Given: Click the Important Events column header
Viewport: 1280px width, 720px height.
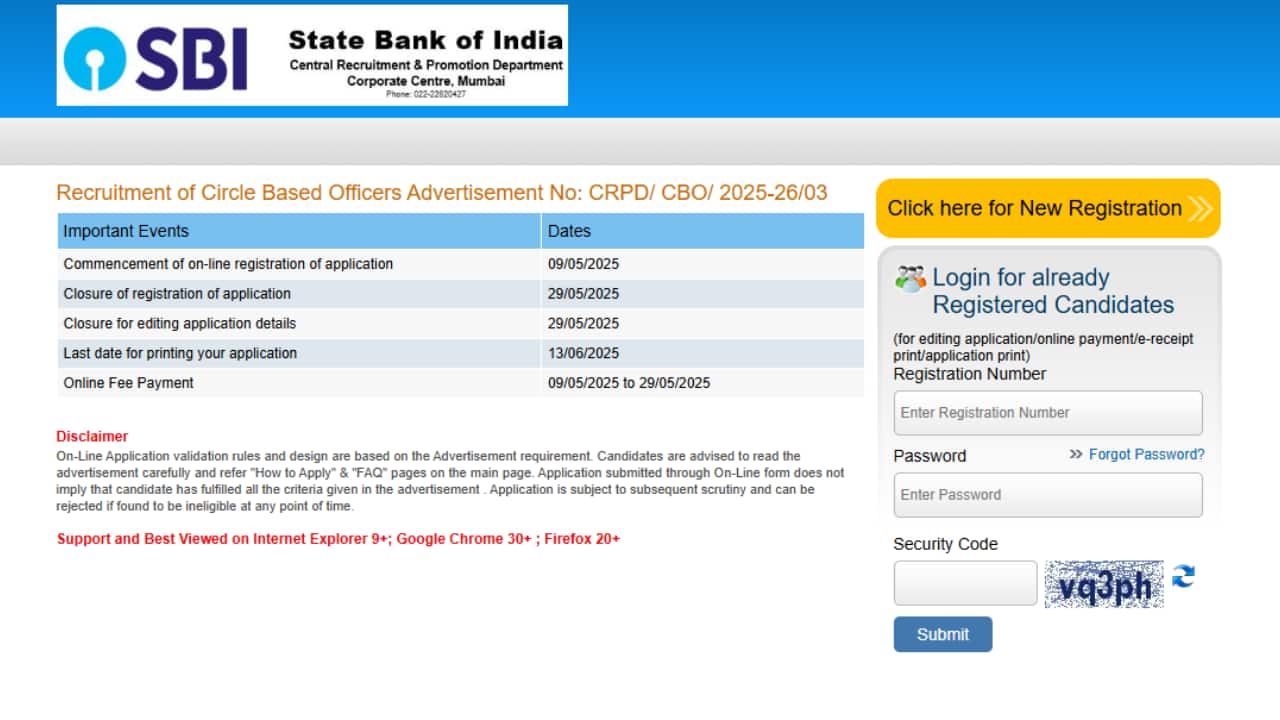Looking at the screenshot, I should [125, 230].
